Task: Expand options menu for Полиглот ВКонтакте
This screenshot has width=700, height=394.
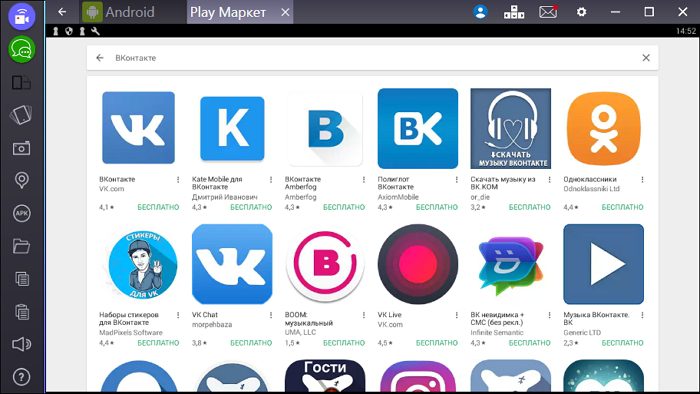Action: (457, 180)
